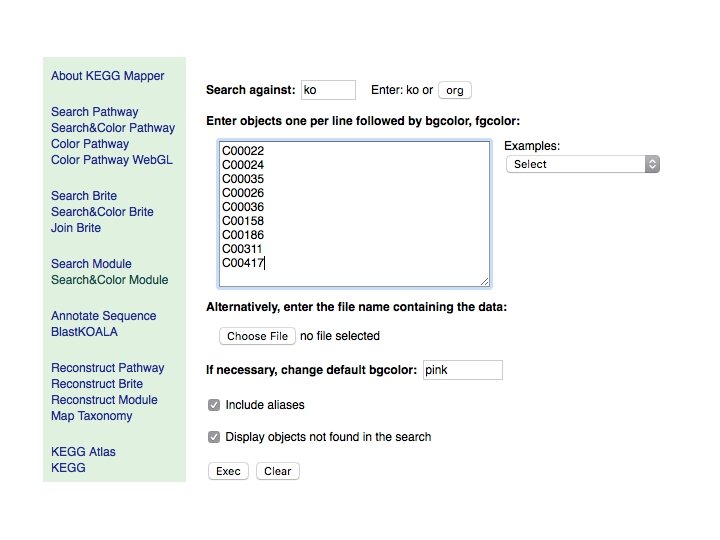
Task: Navigate to Search&Color Module
Action: click(110, 280)
